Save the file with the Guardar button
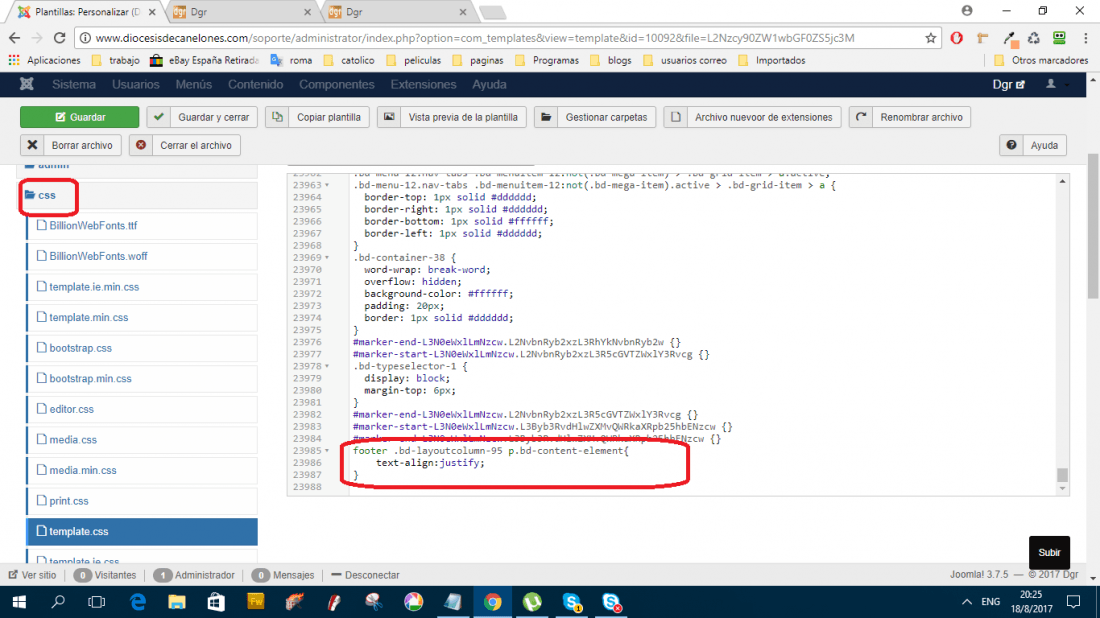Screen dimensions: 1100x618 (79, 117)
